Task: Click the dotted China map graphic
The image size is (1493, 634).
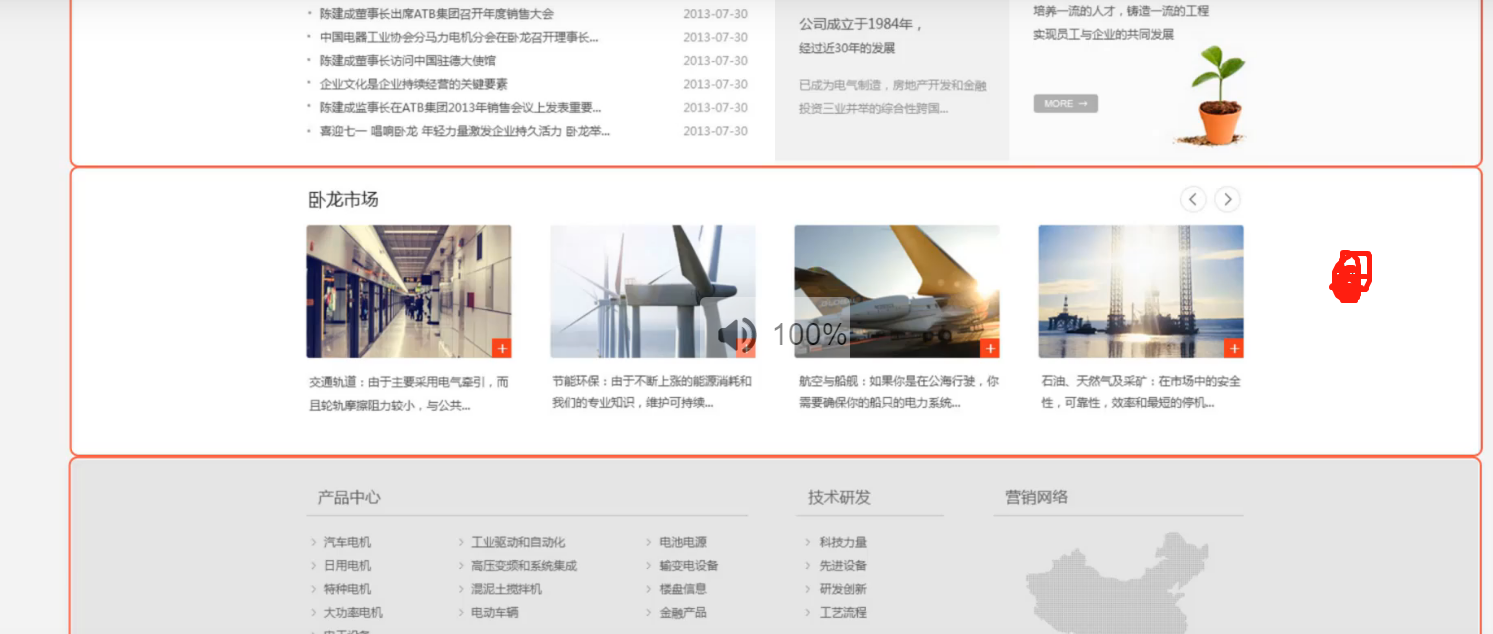Action: point(1117,581)
